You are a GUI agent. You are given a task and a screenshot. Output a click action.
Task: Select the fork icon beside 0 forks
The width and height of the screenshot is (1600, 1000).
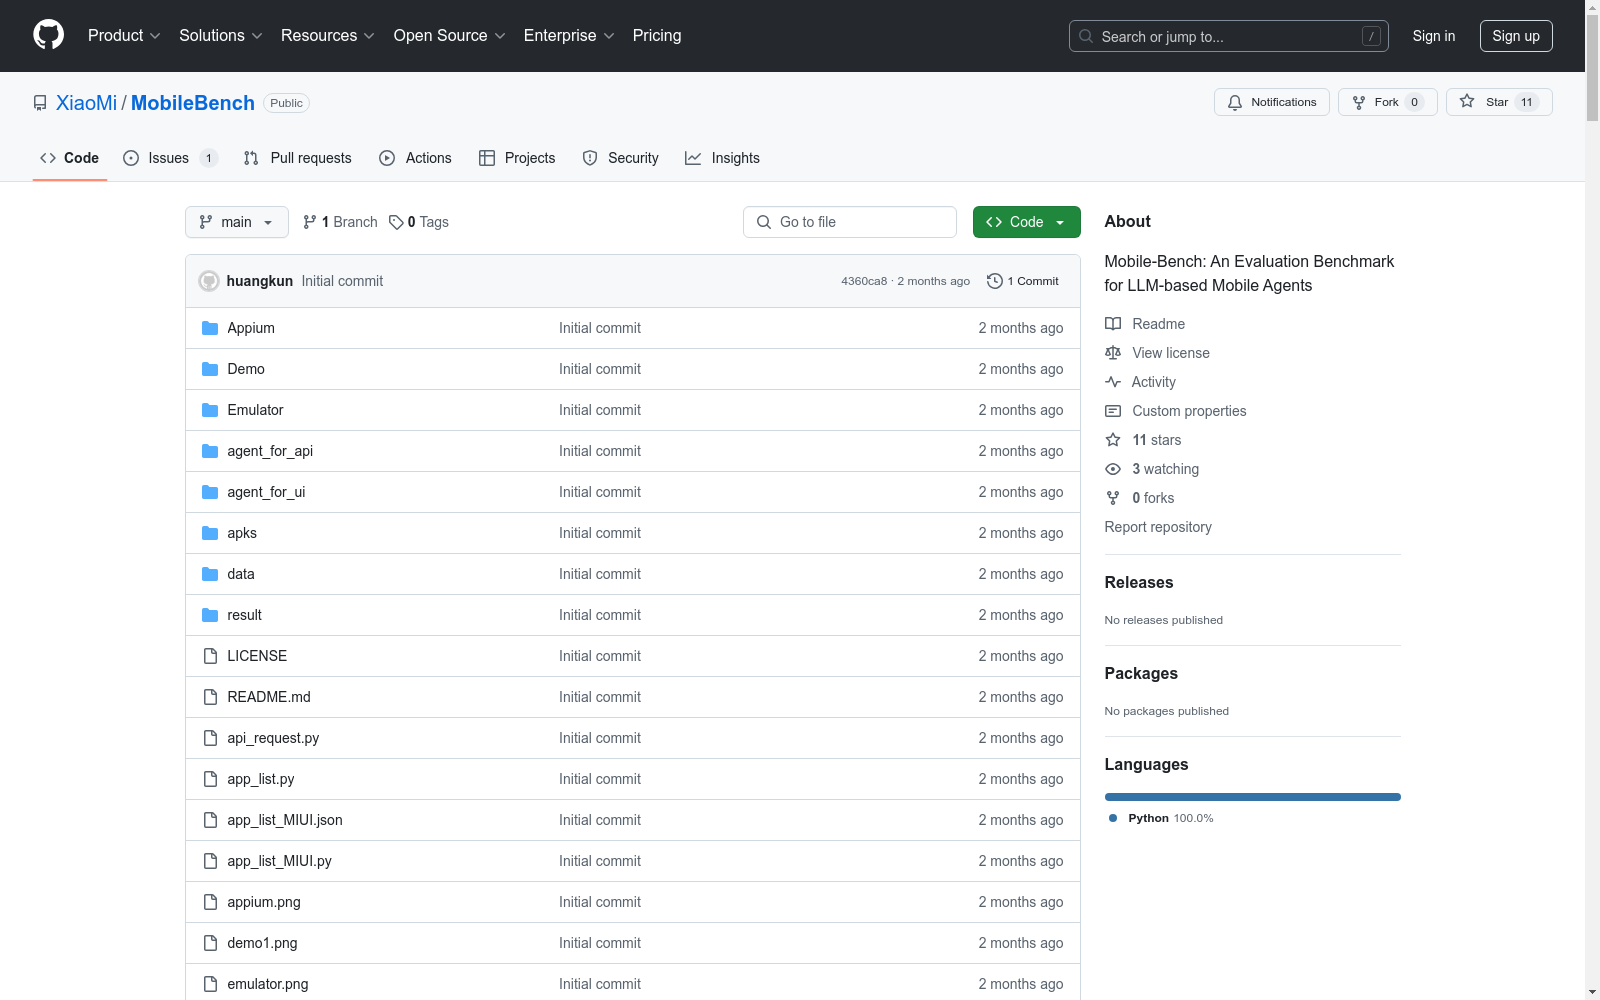coord(1113,498)
